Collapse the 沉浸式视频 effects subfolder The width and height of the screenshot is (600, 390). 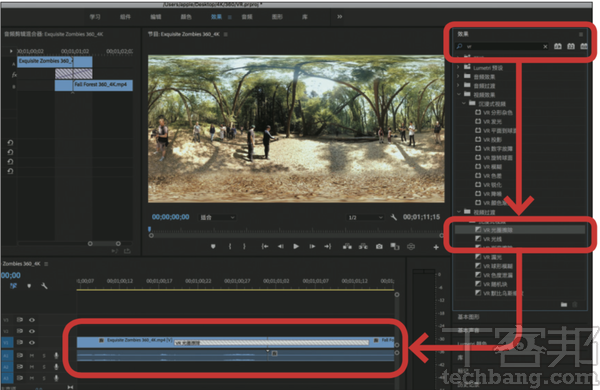[463, 104]
